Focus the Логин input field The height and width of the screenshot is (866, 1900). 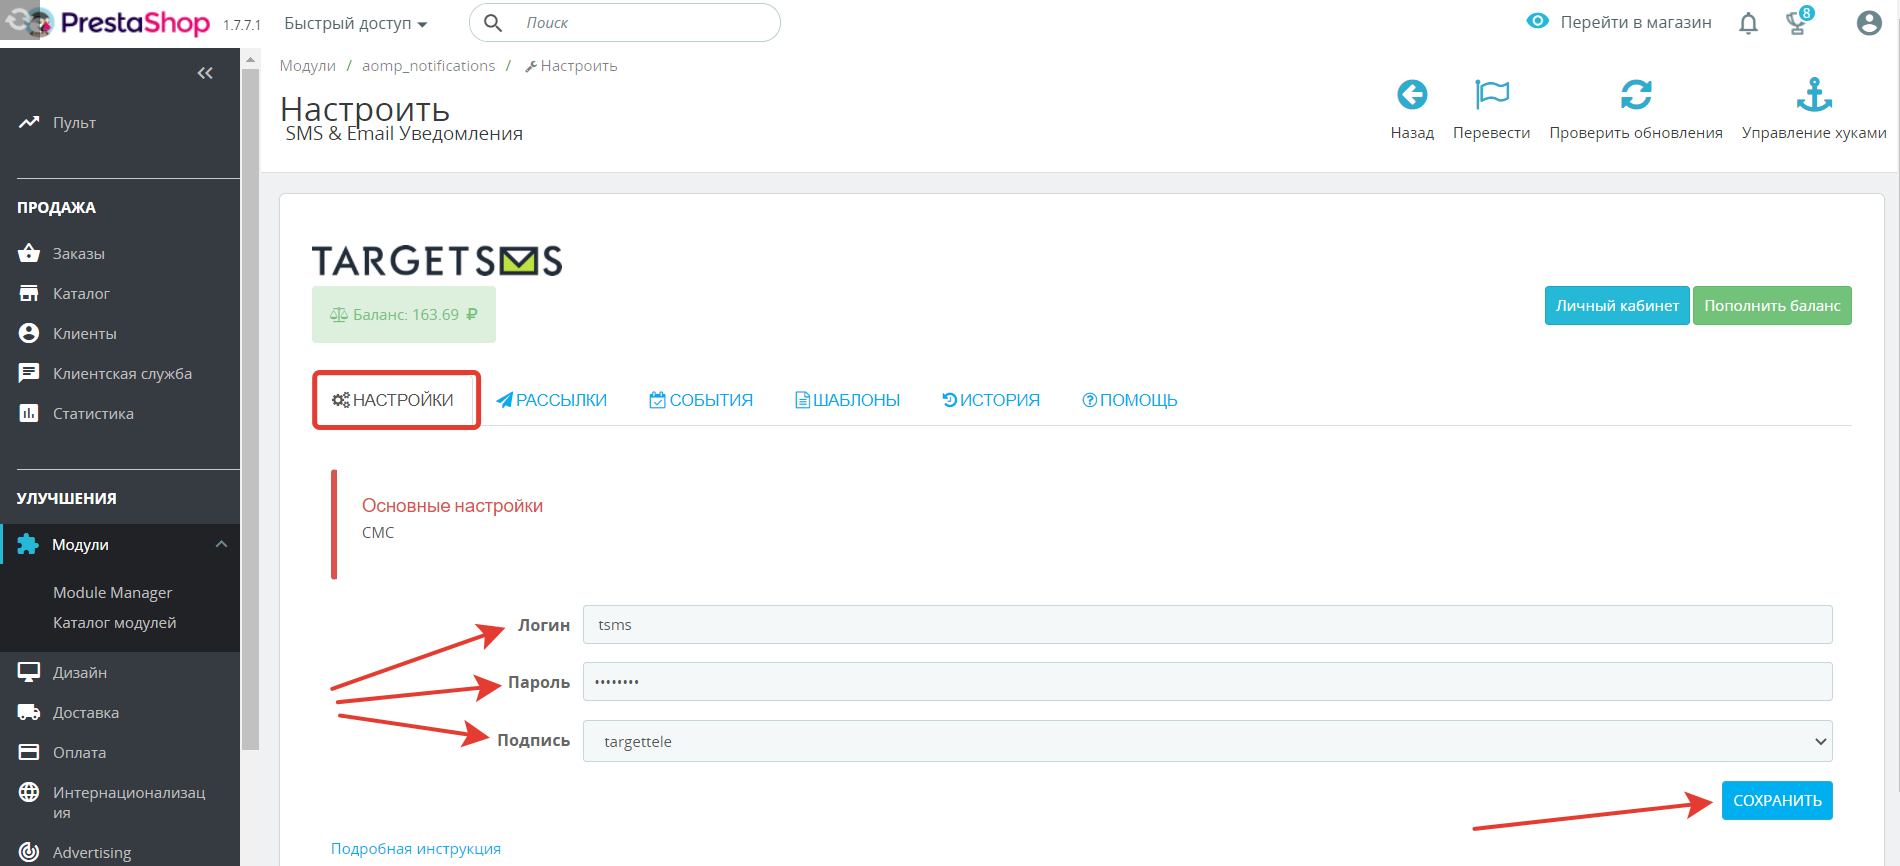1207,624
